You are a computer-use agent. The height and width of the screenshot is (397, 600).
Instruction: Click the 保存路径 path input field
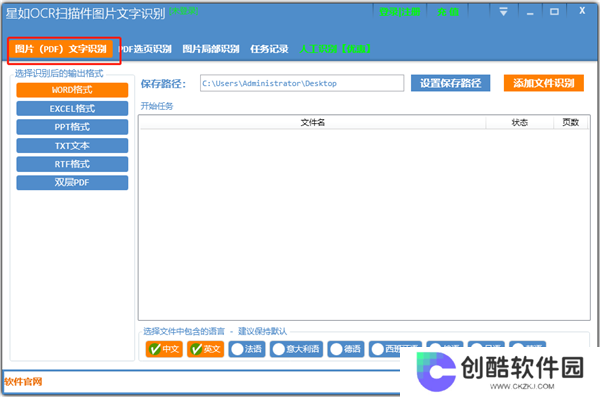(302, 83)
